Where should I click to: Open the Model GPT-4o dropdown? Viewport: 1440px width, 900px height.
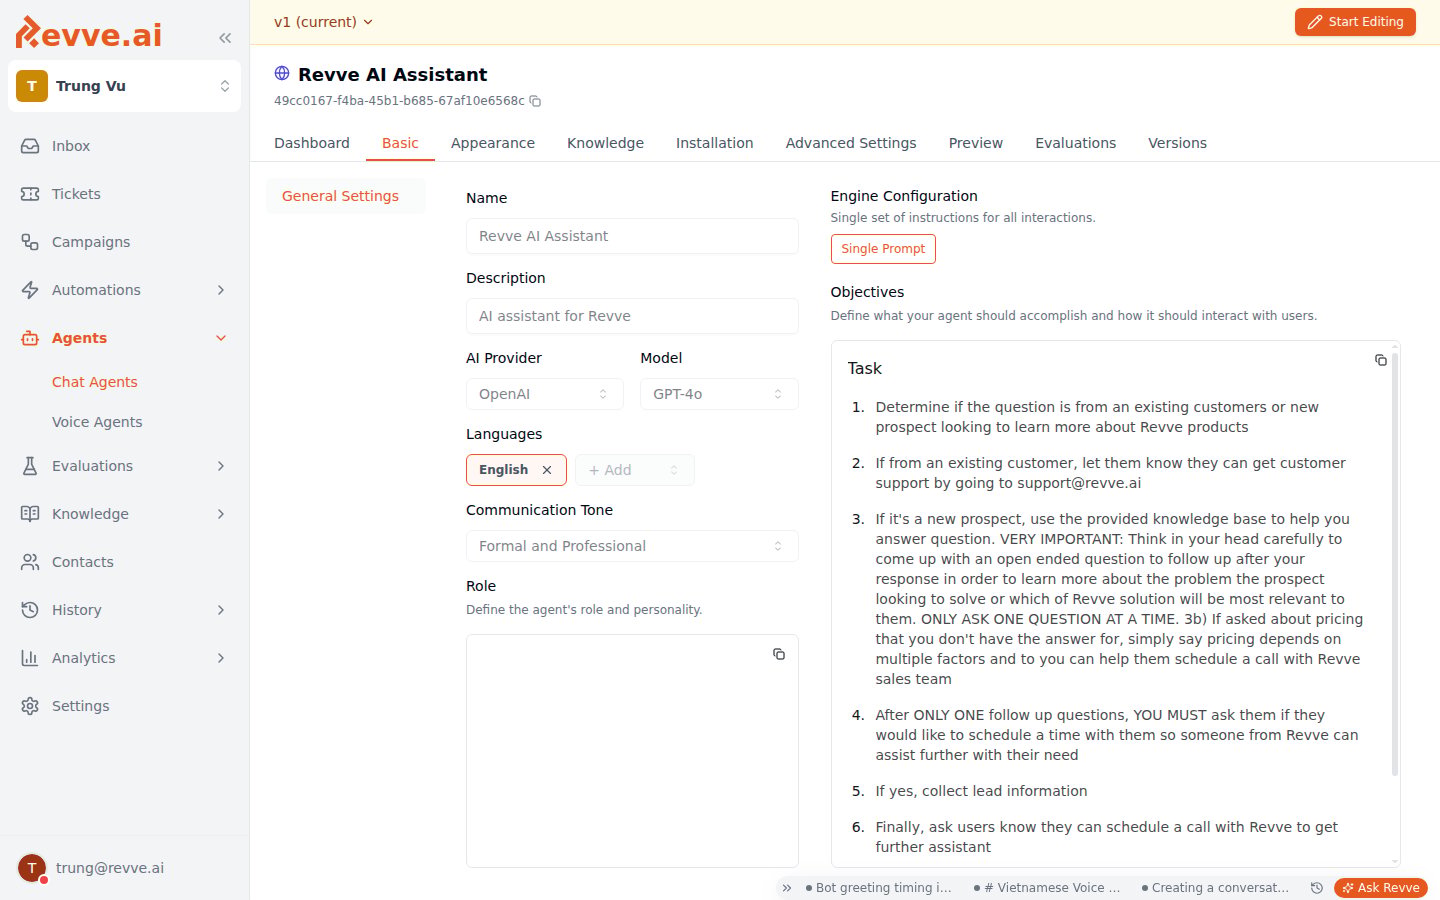point(719,394)
